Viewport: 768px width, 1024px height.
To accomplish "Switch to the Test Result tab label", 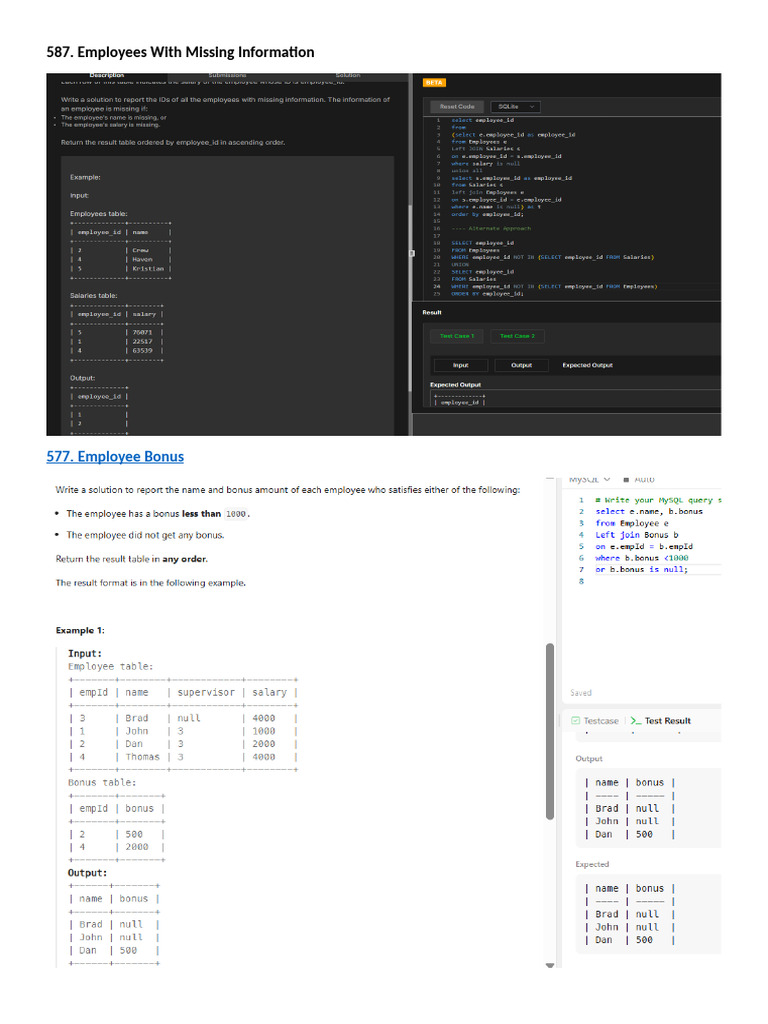I will pos(667,721).
